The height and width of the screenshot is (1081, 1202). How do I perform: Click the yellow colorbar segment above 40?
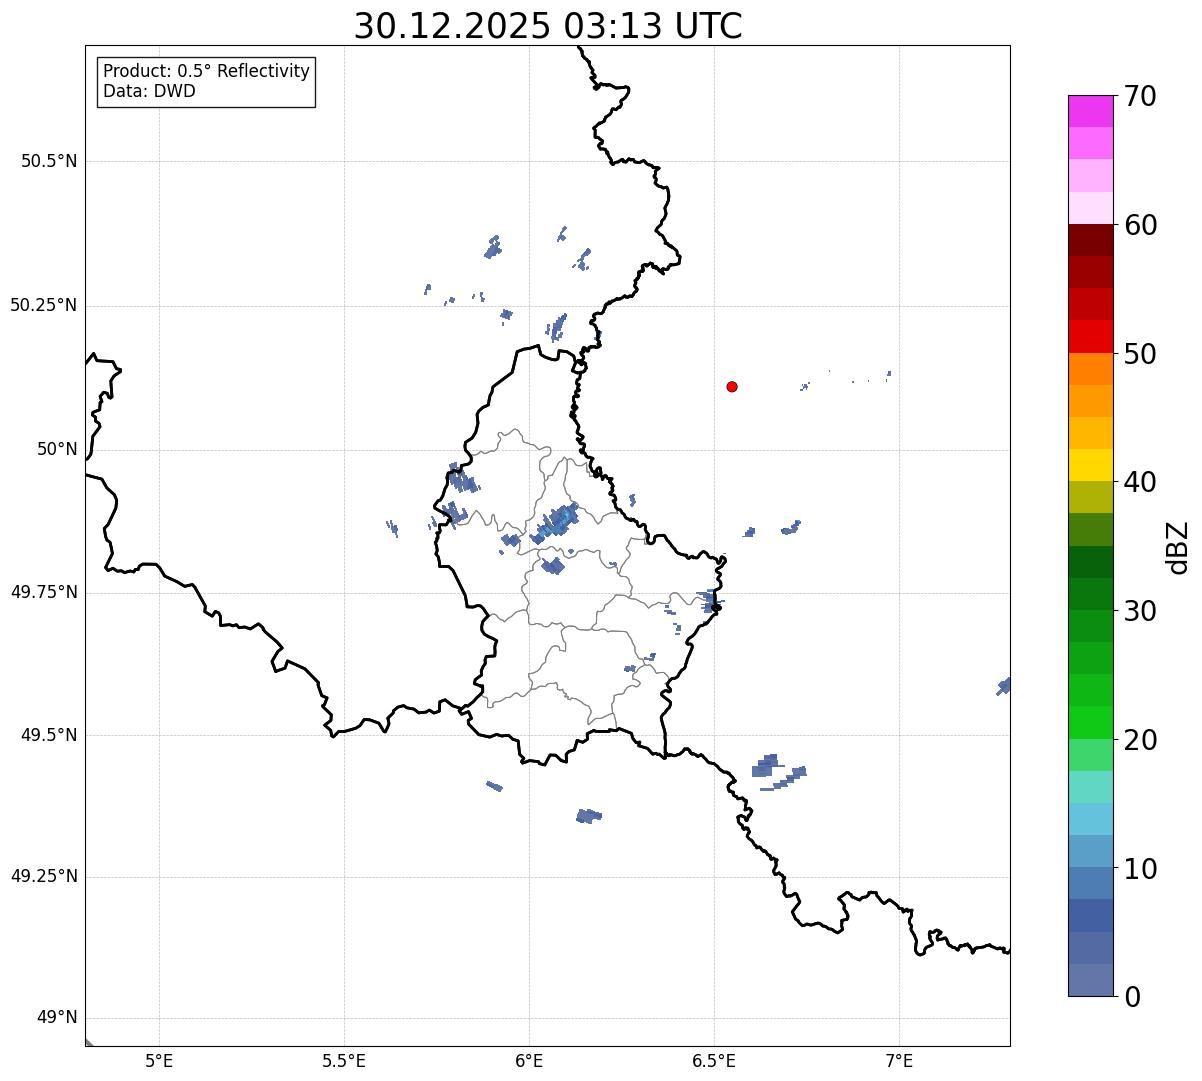(x=1090, y=465)
